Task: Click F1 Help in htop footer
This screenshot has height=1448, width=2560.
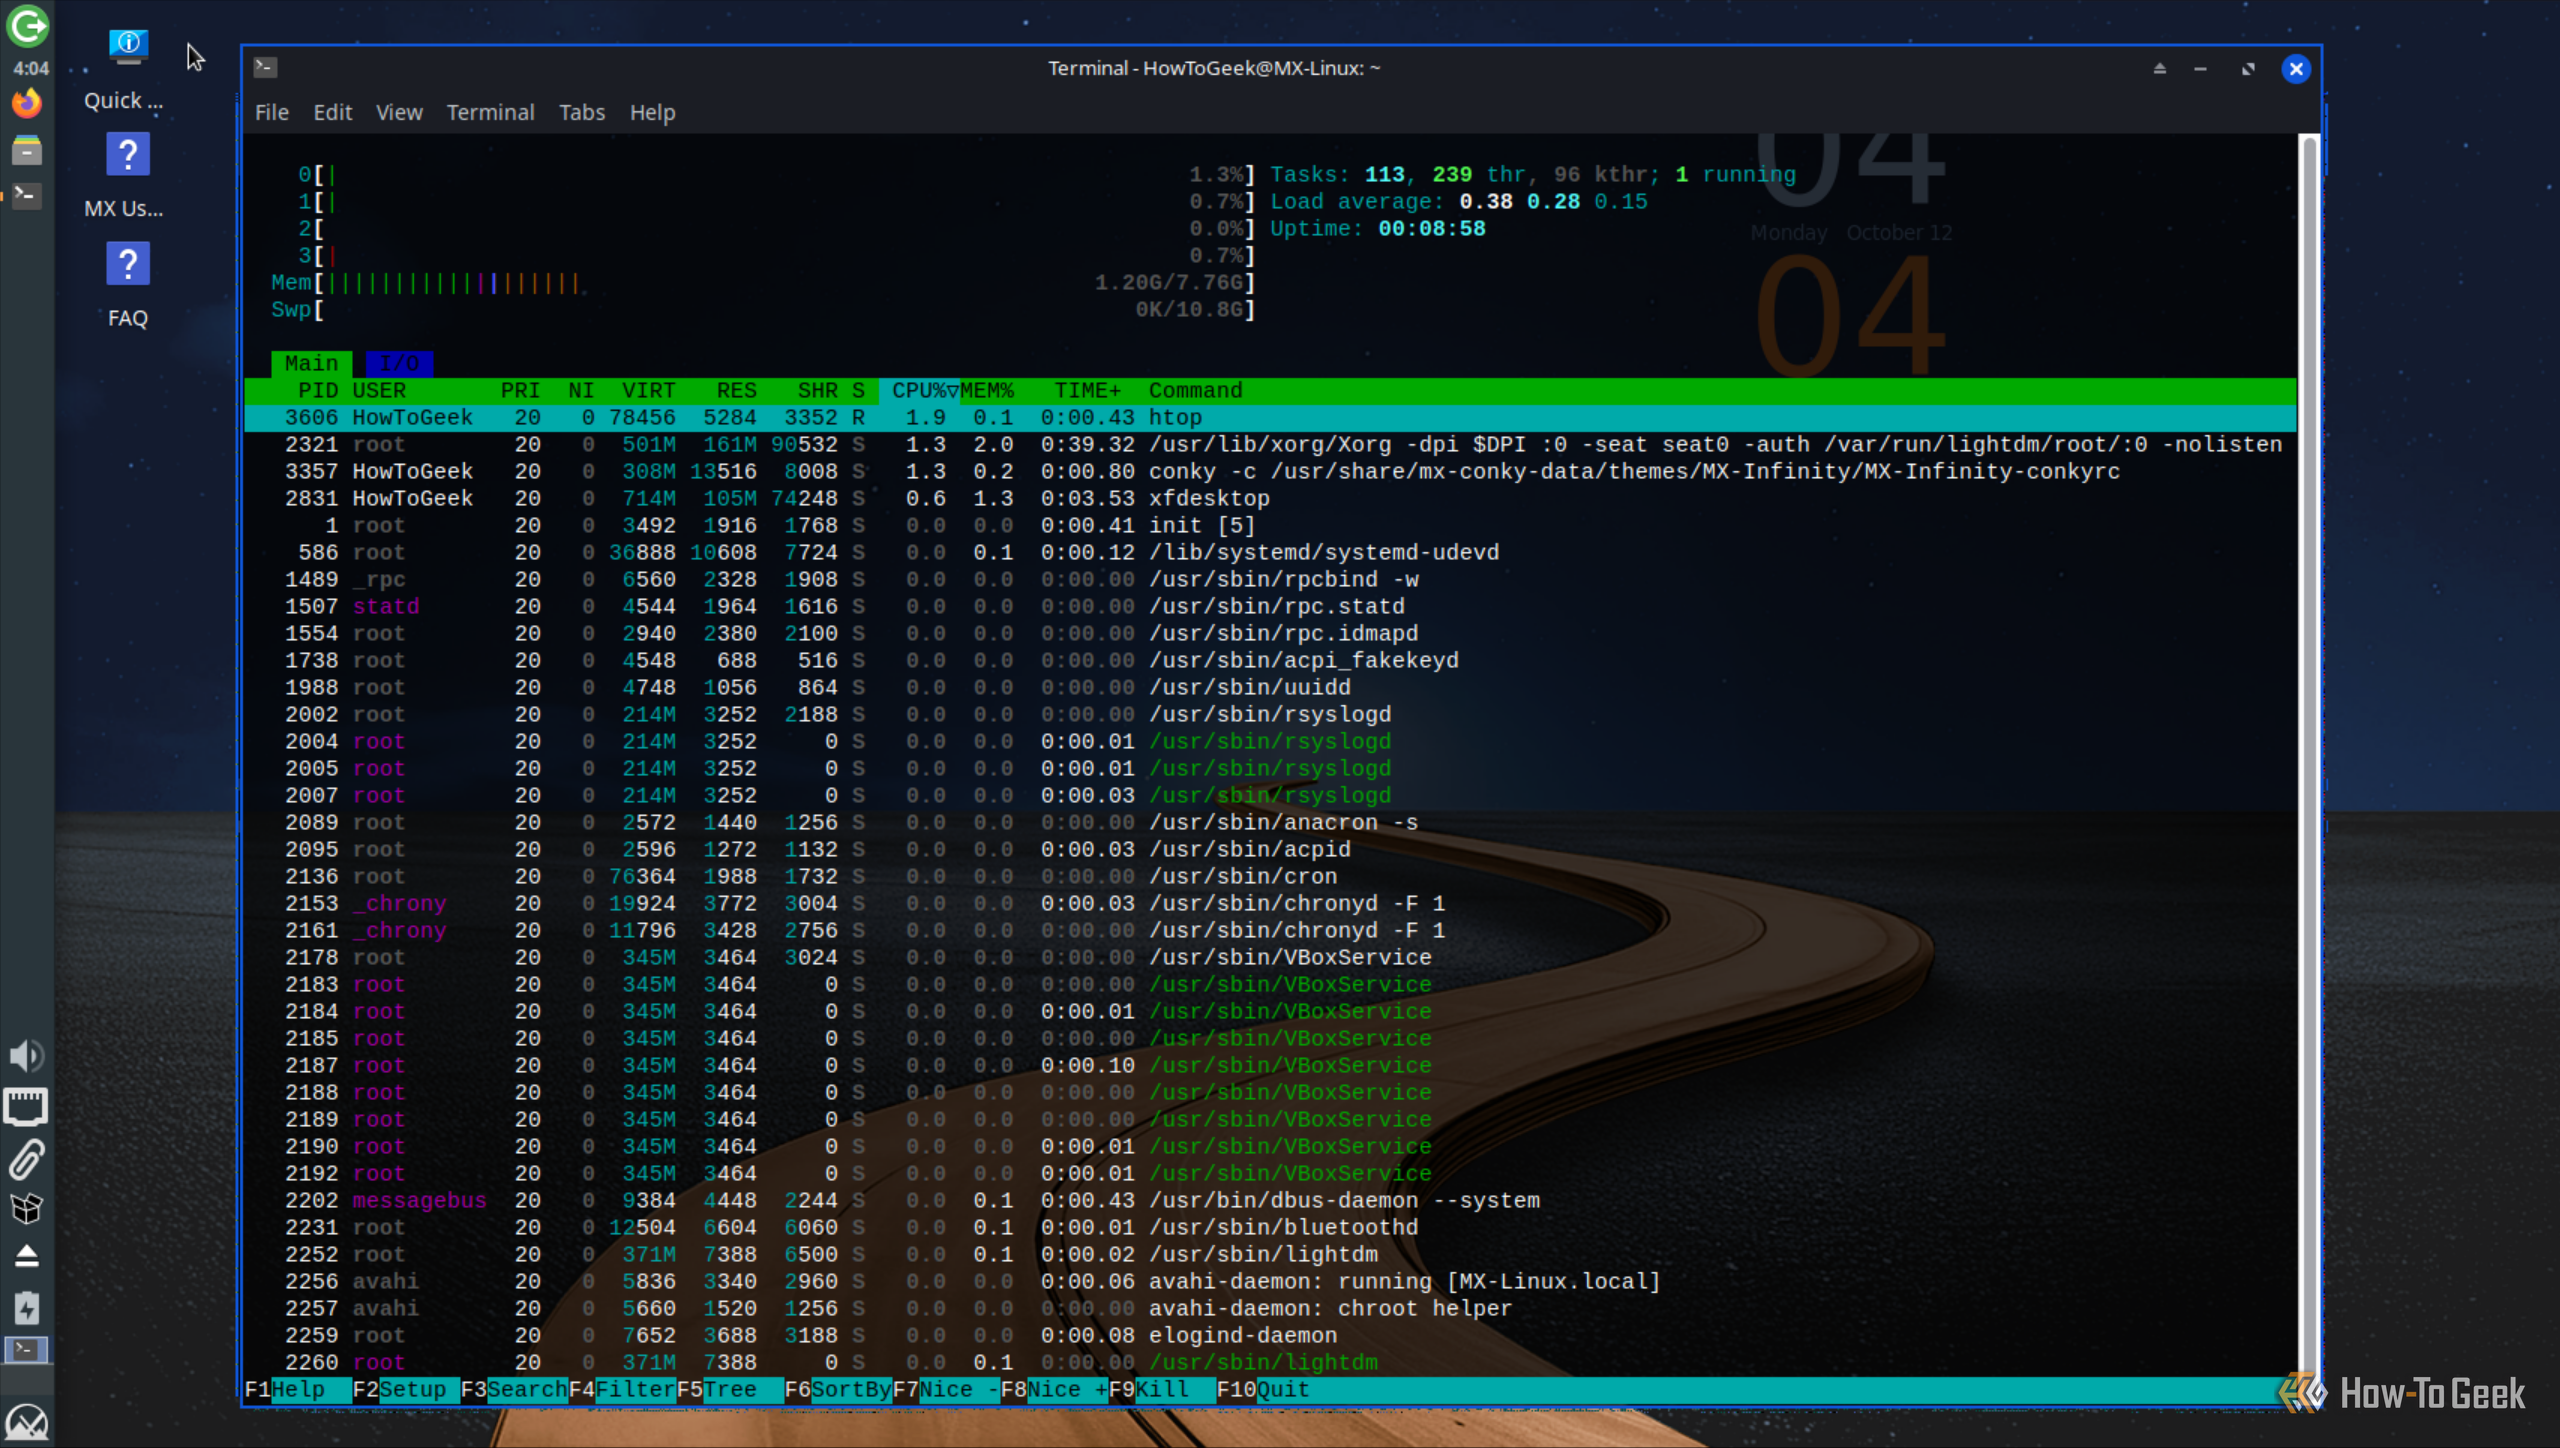Action: [x=297, y=1389]
